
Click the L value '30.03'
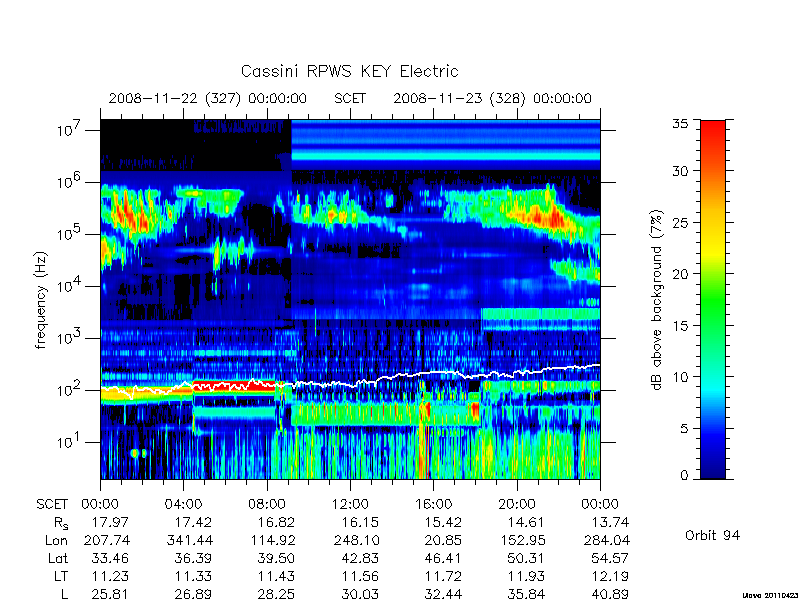tap(360, 594)
